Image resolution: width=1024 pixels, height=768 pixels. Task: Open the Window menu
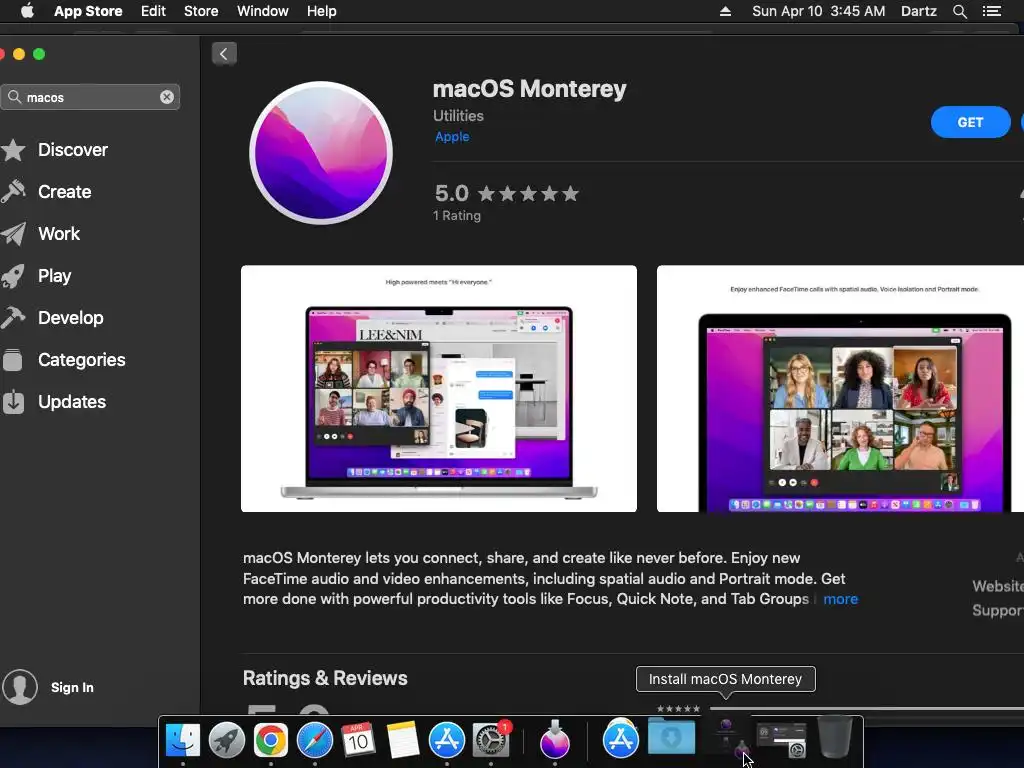263,11
